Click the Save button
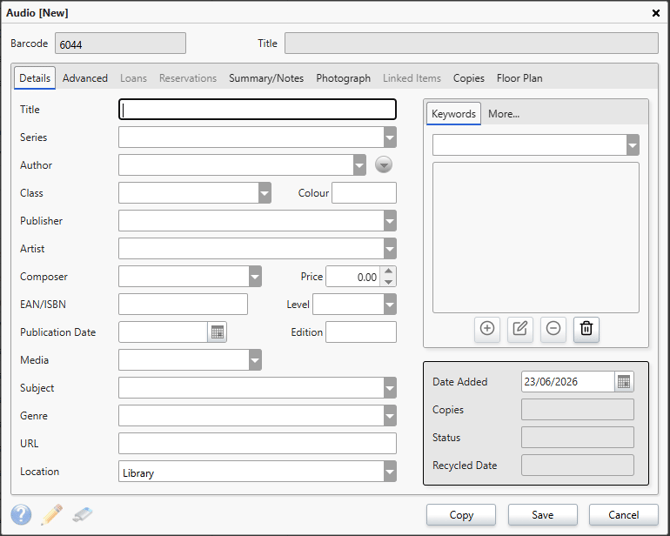This screenshot has width=670, height=536. coord(543,515)
